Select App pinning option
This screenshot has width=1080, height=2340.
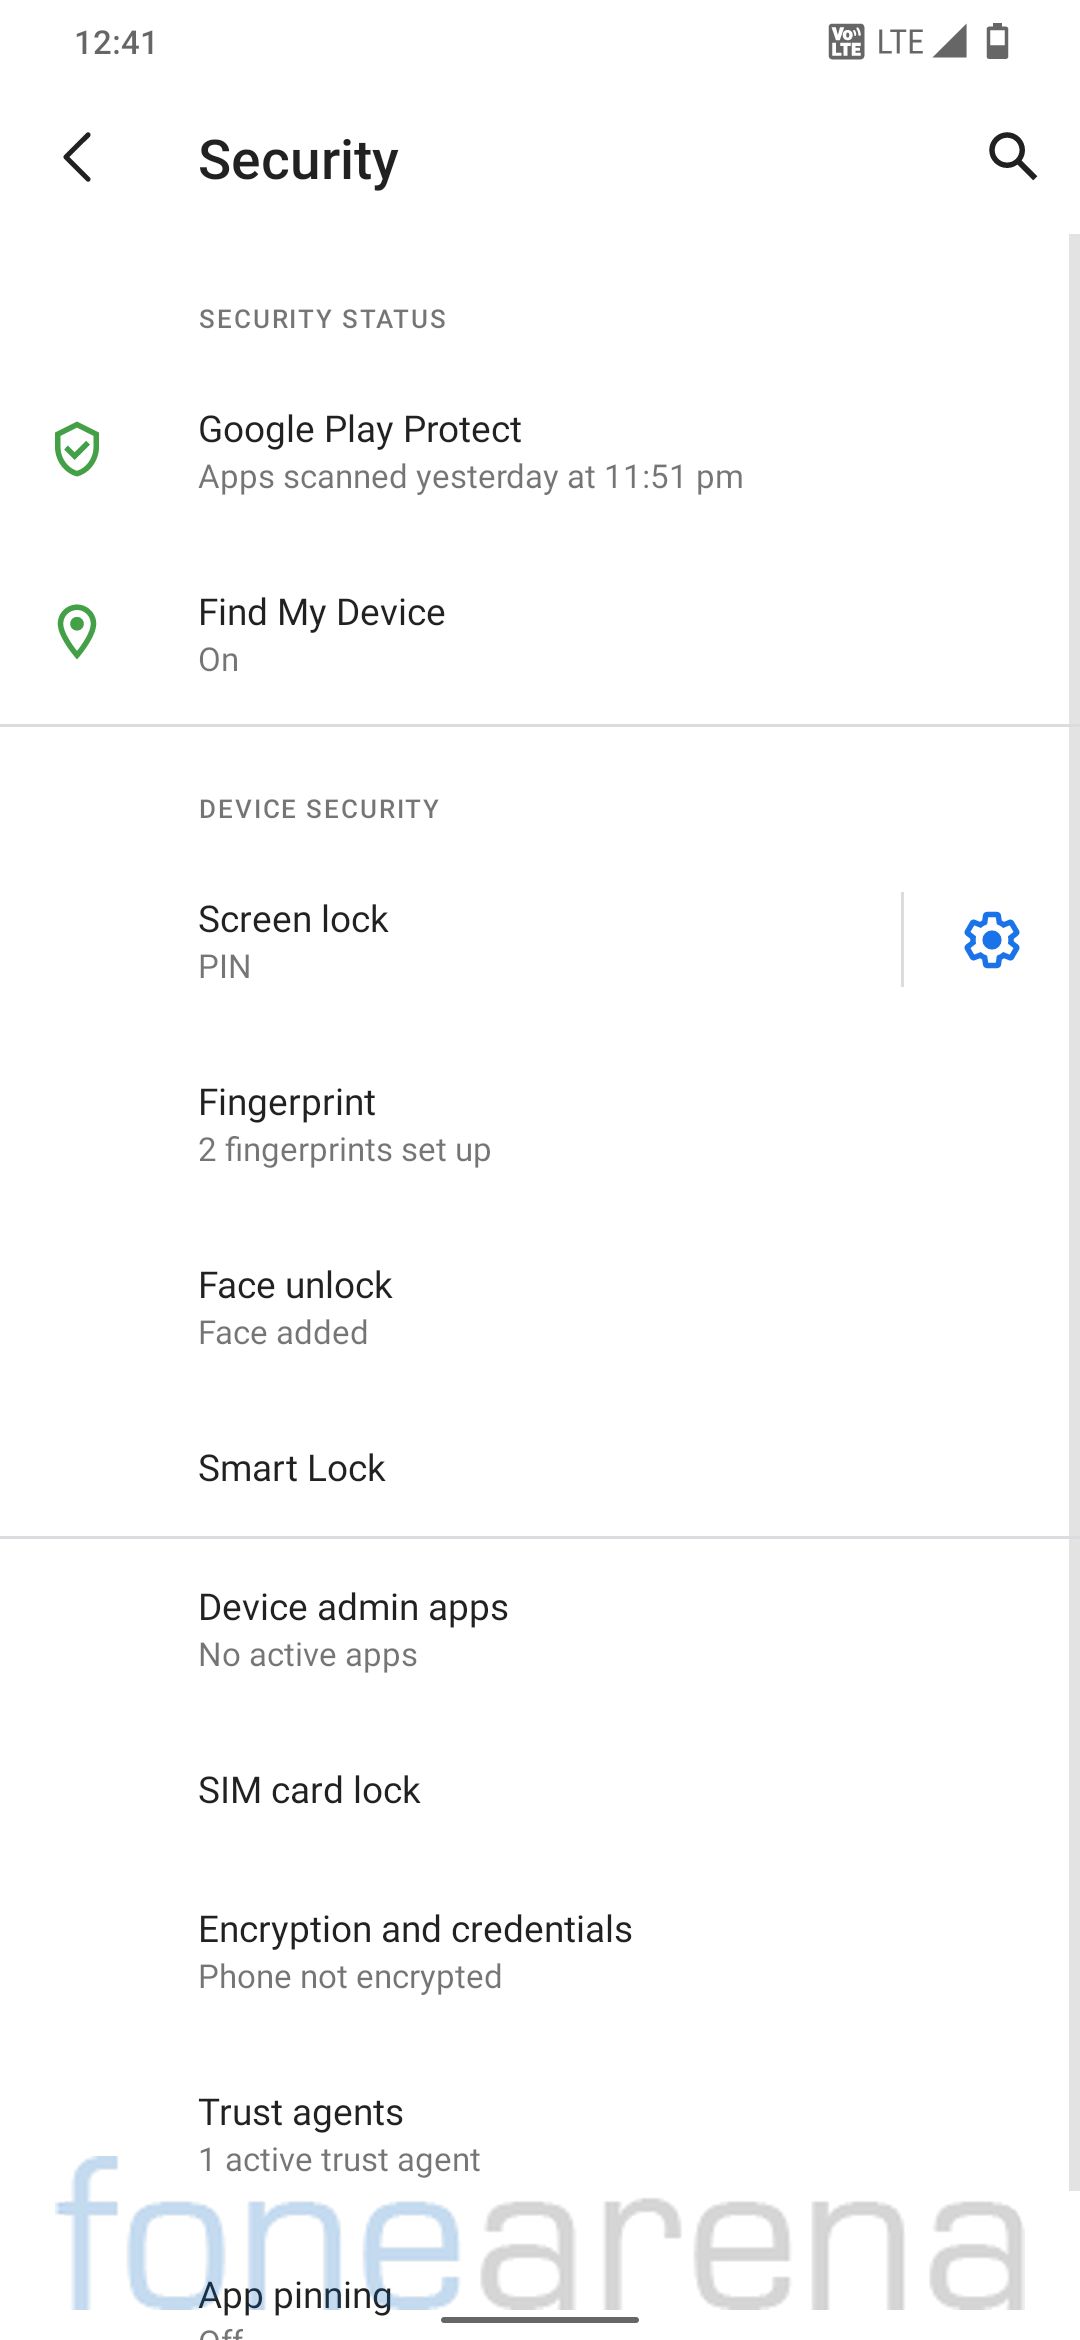[x=296, y=2296]
